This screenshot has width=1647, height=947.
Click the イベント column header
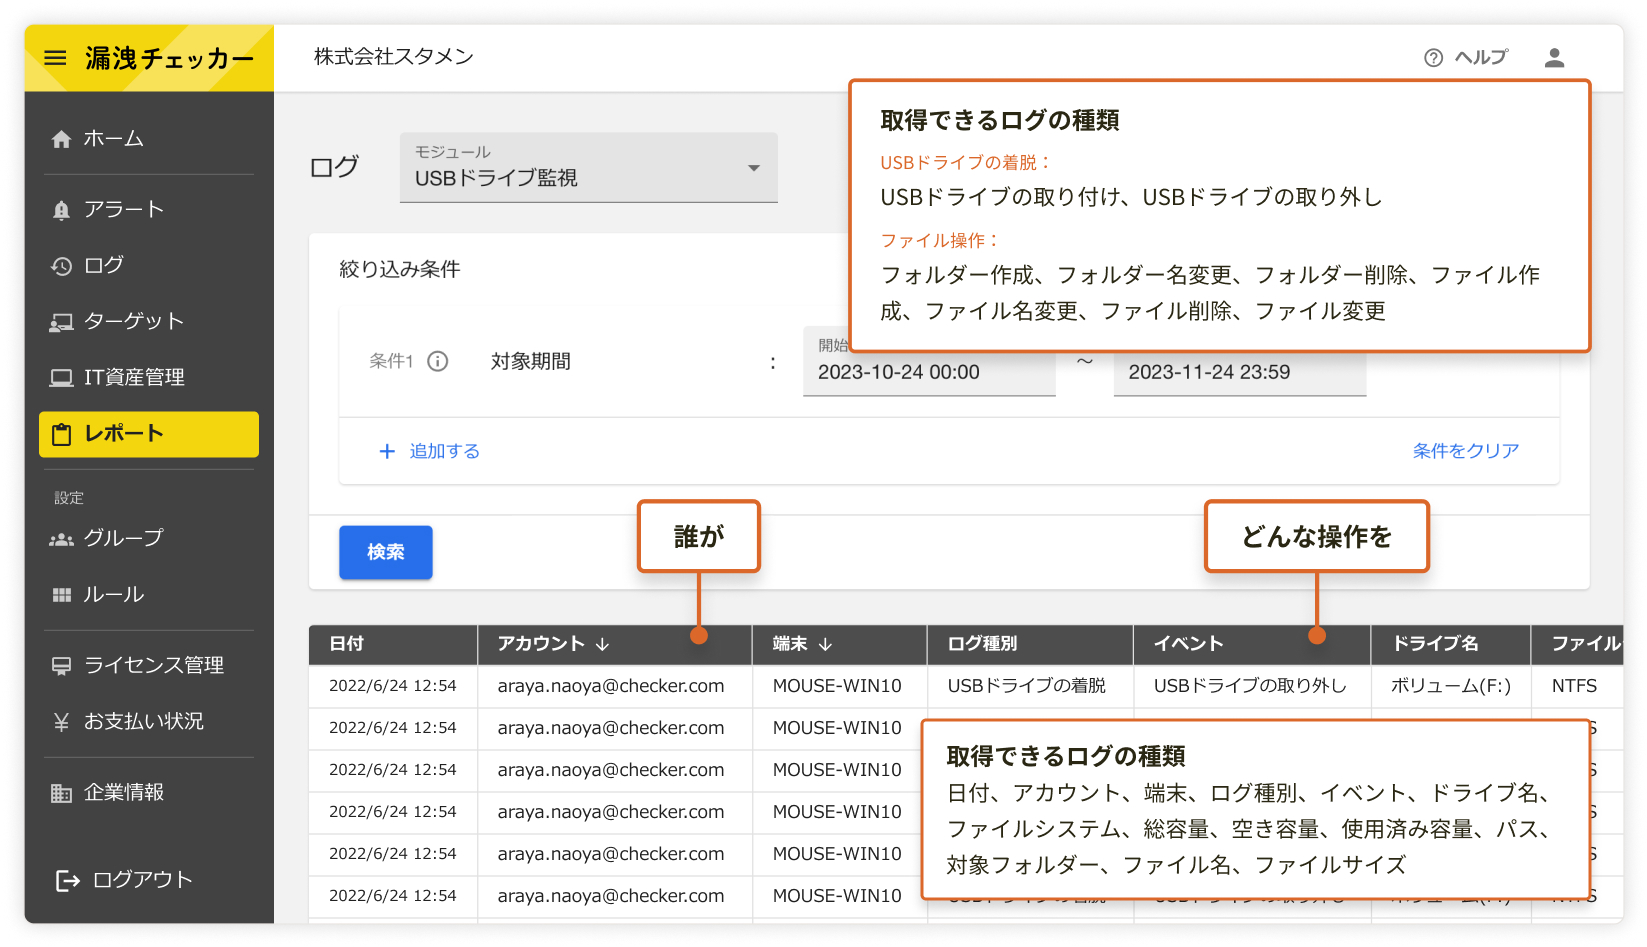click(1251, 644)
